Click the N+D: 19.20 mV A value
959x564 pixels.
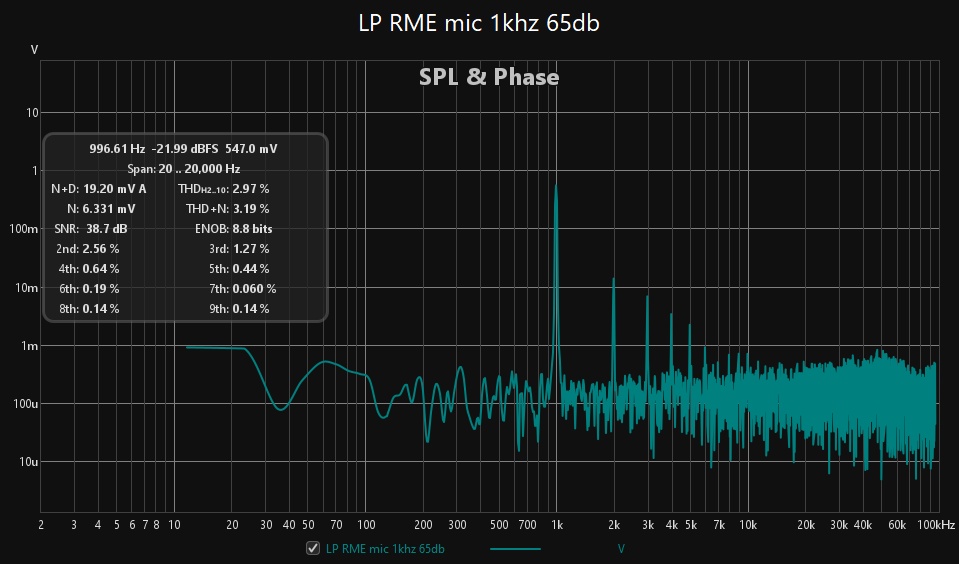click(x=98, y=189)
